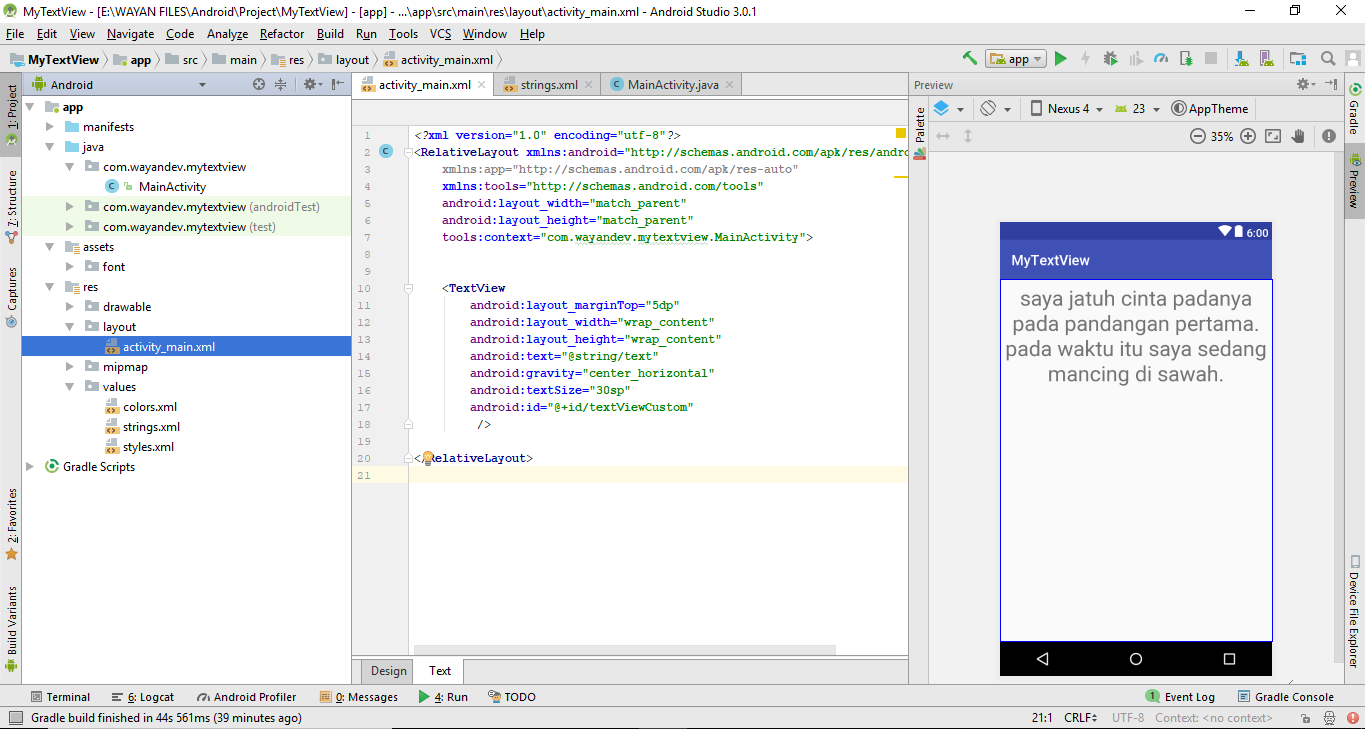
Task: Open the Android Profiler from the toolbar
Action: (x=1160, y=58)
